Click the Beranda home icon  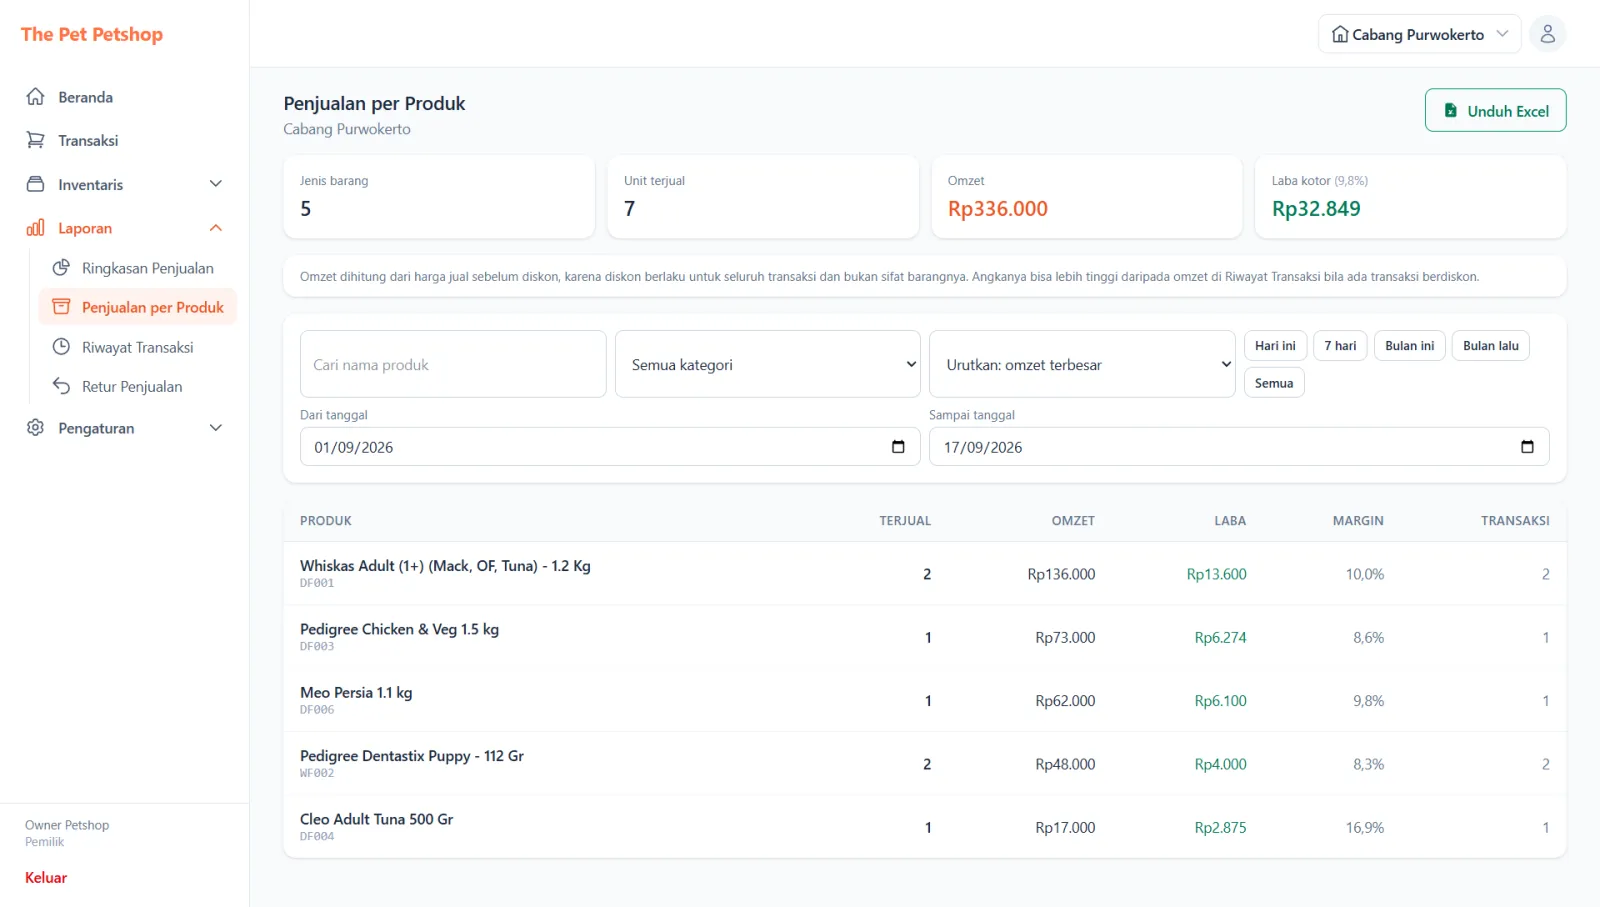[35, 97]
